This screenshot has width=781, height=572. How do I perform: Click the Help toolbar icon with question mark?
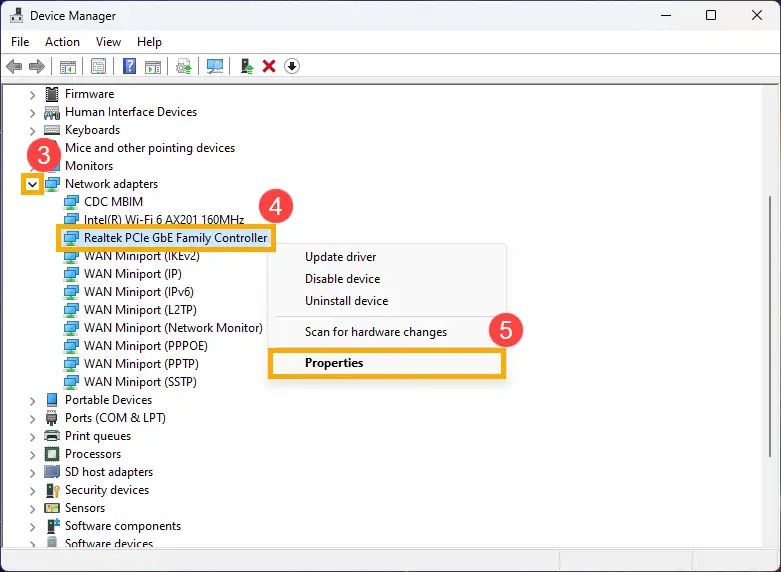[129, 67]
